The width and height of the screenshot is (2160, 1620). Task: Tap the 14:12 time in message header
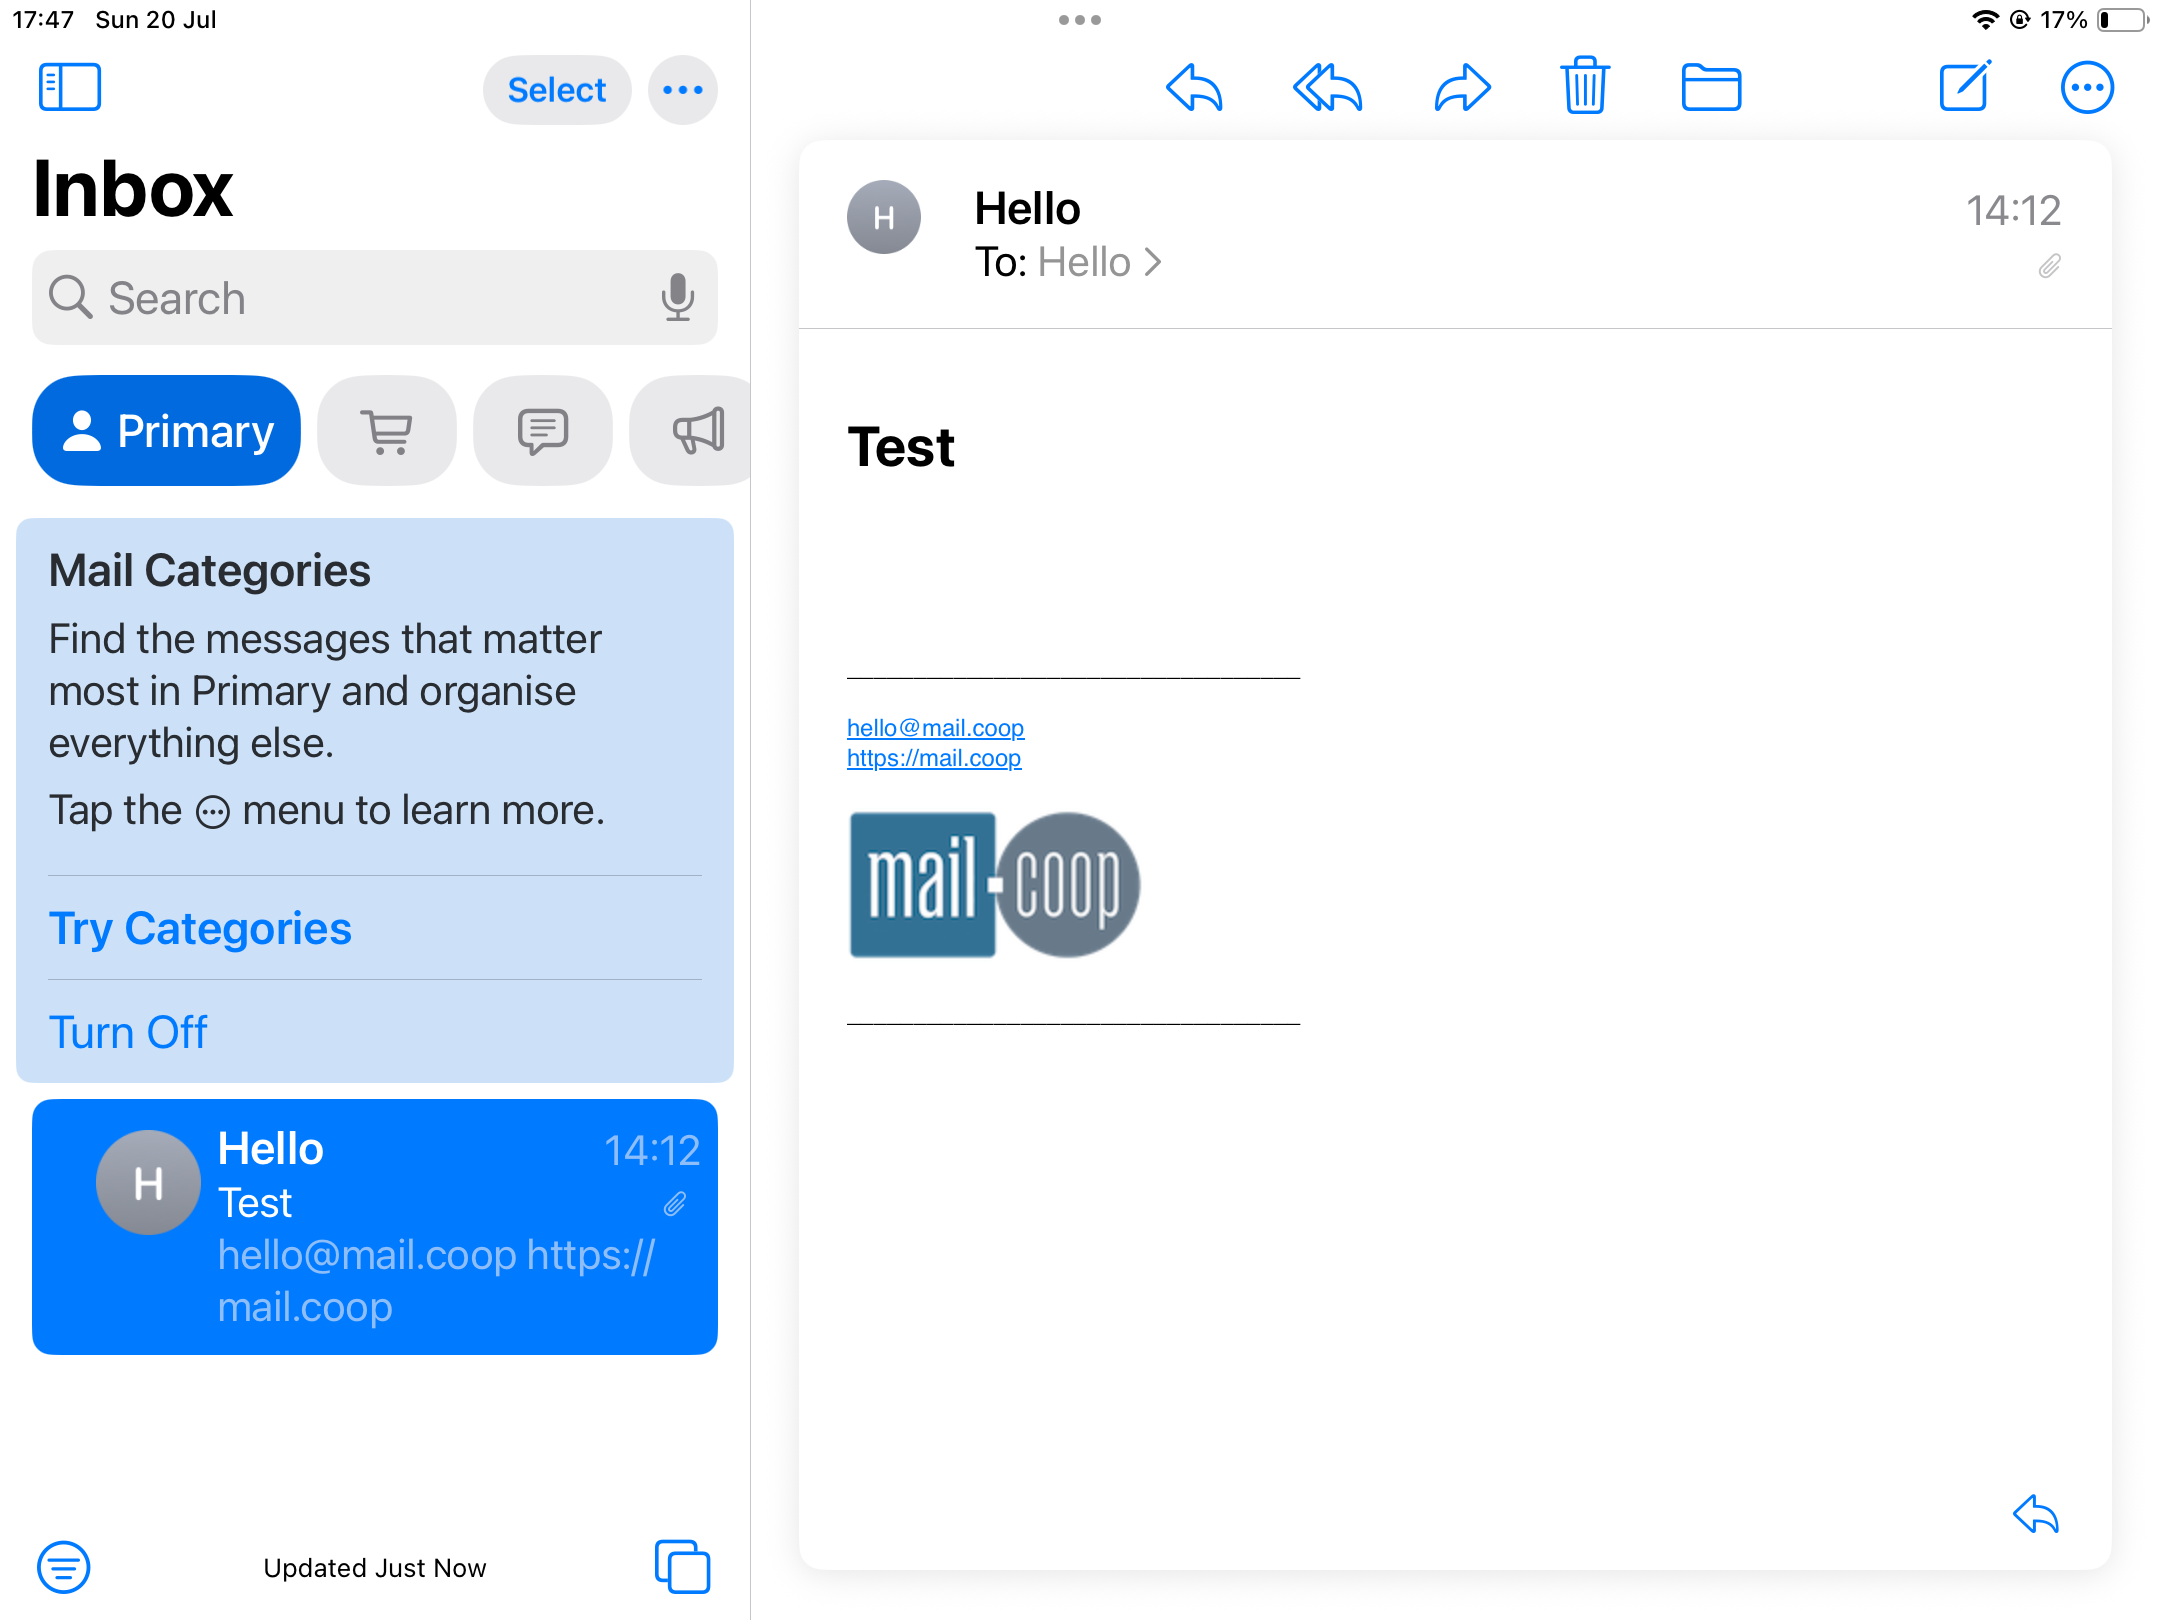[2013, 210]
